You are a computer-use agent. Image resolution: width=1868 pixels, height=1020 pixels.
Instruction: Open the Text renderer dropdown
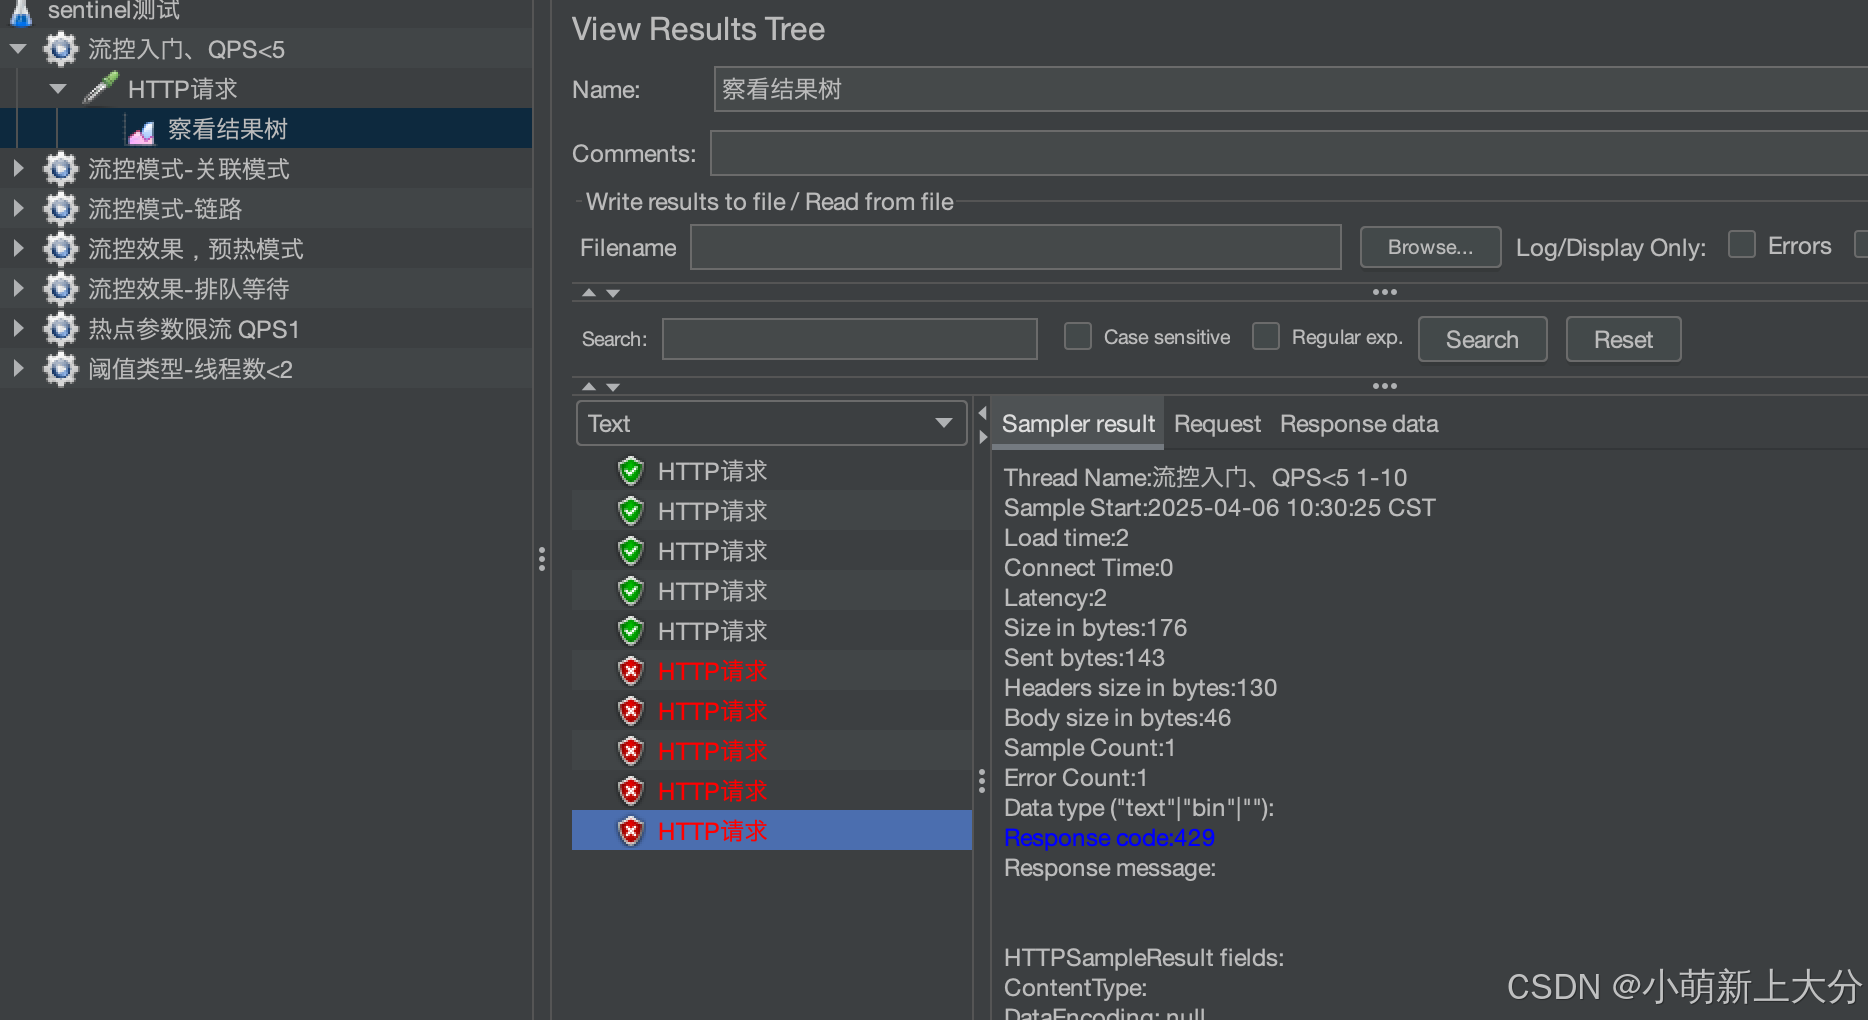point(771,423)
